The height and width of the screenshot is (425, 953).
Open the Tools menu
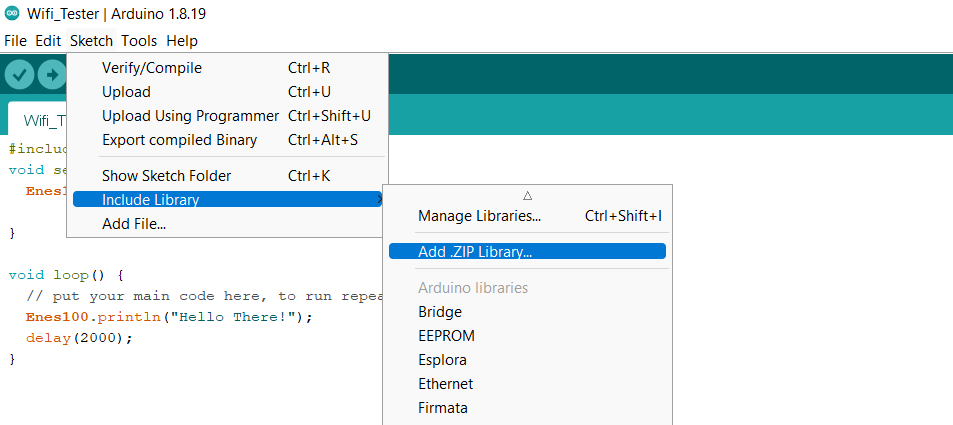pos(139,41)
